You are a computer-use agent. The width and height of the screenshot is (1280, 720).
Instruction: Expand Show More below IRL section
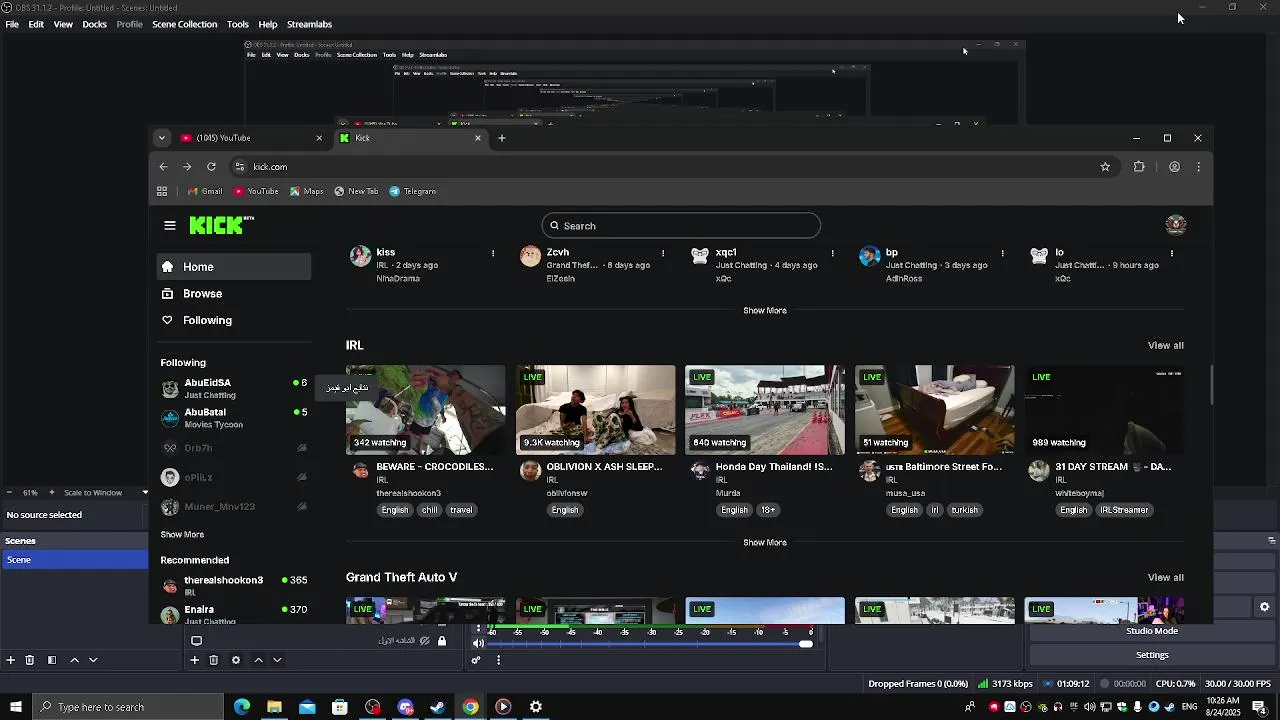click(x=765, y=542)
